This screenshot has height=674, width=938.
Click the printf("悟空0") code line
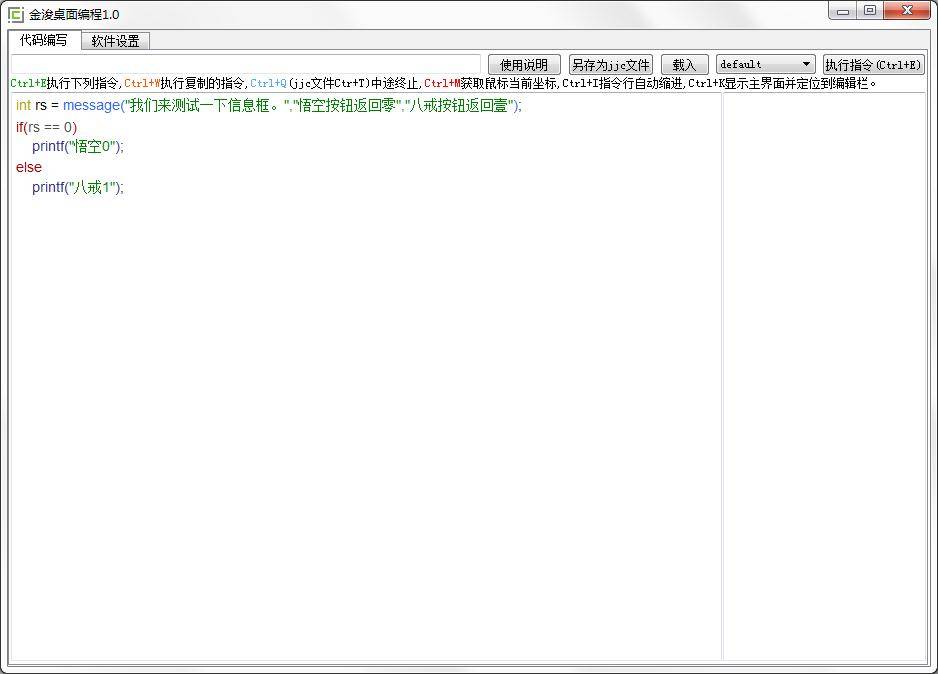(77, 147)
